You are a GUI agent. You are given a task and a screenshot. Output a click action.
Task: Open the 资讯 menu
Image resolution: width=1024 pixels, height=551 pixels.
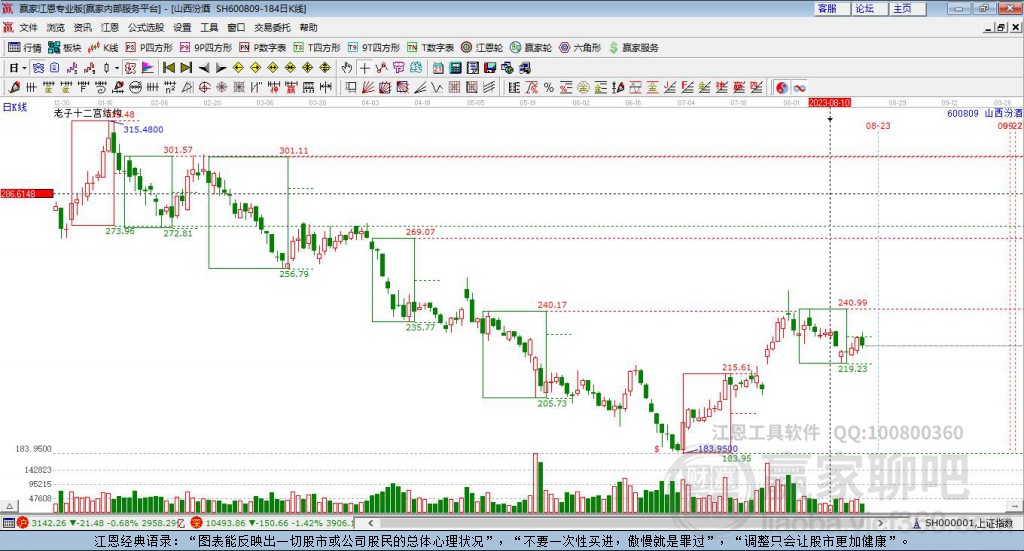(x=82, y=27)
